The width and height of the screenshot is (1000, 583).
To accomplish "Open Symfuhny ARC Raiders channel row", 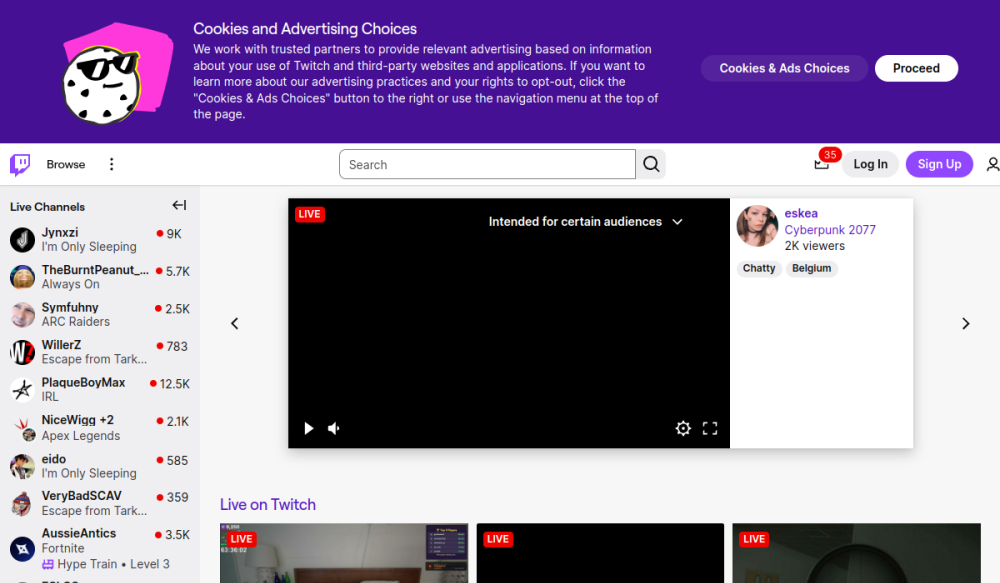I will 100,315.
